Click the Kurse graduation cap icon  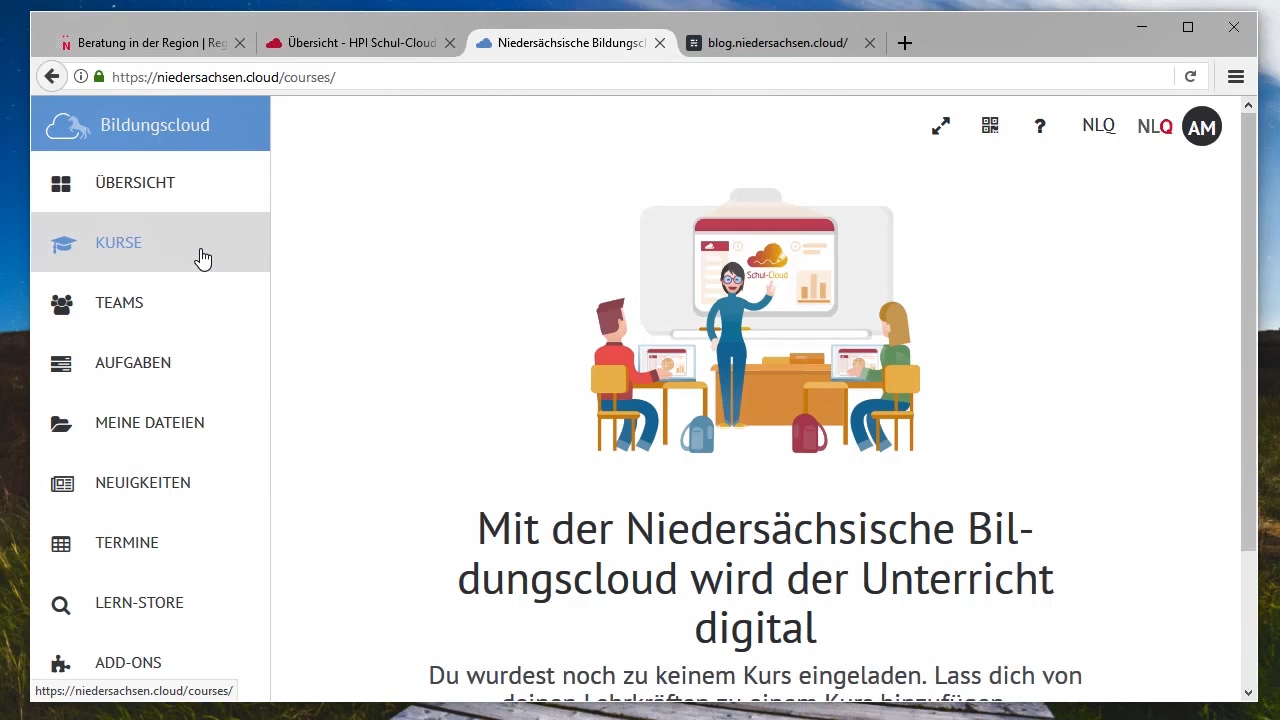[x=63, y=243]
